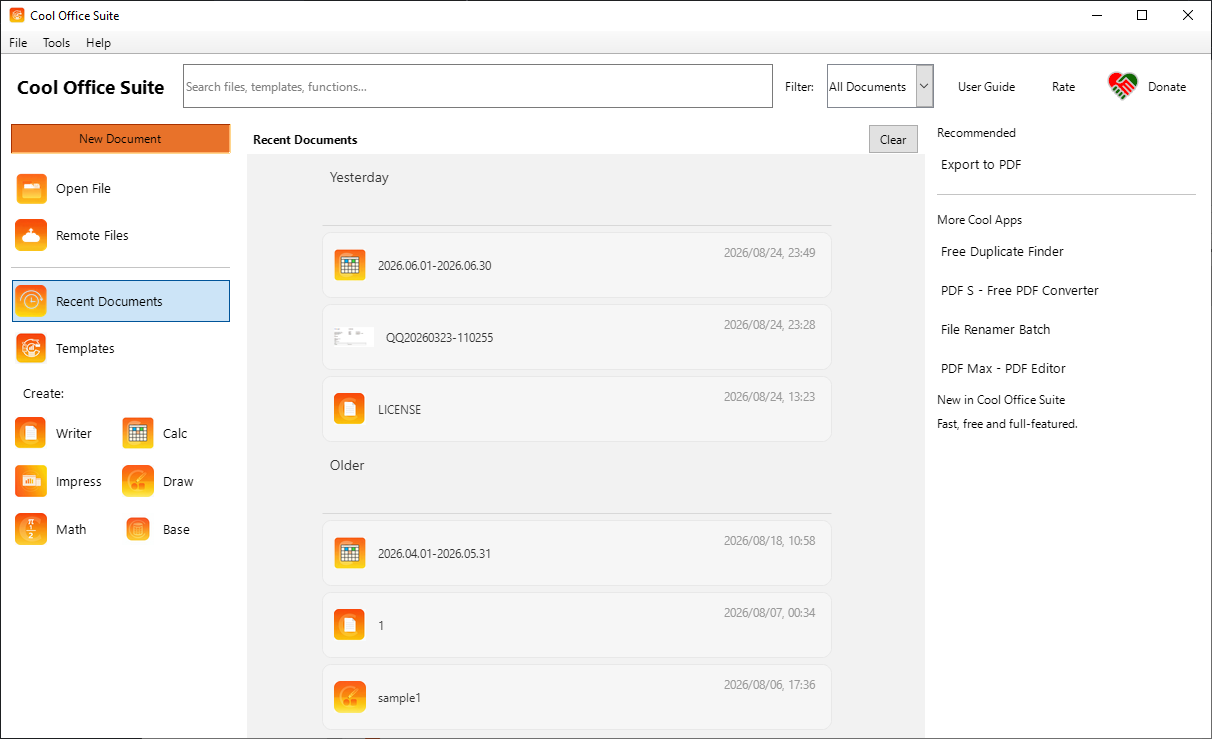Viewport: 1212px width, 739px height.
Task: Open the Tools menu
Action: [57, 43]
